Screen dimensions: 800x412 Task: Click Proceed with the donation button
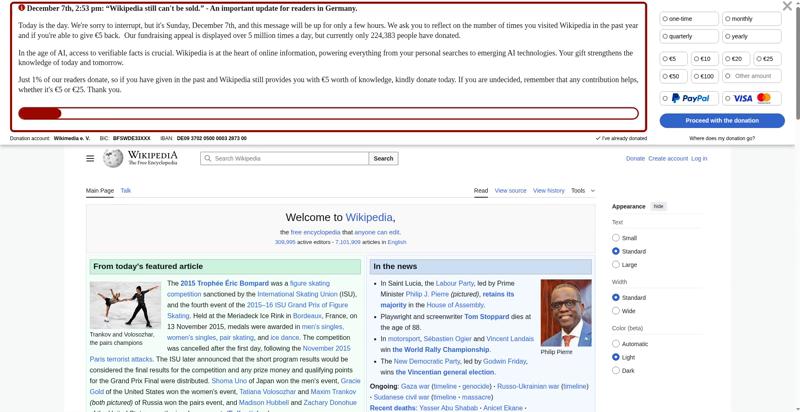coord(721,120)
